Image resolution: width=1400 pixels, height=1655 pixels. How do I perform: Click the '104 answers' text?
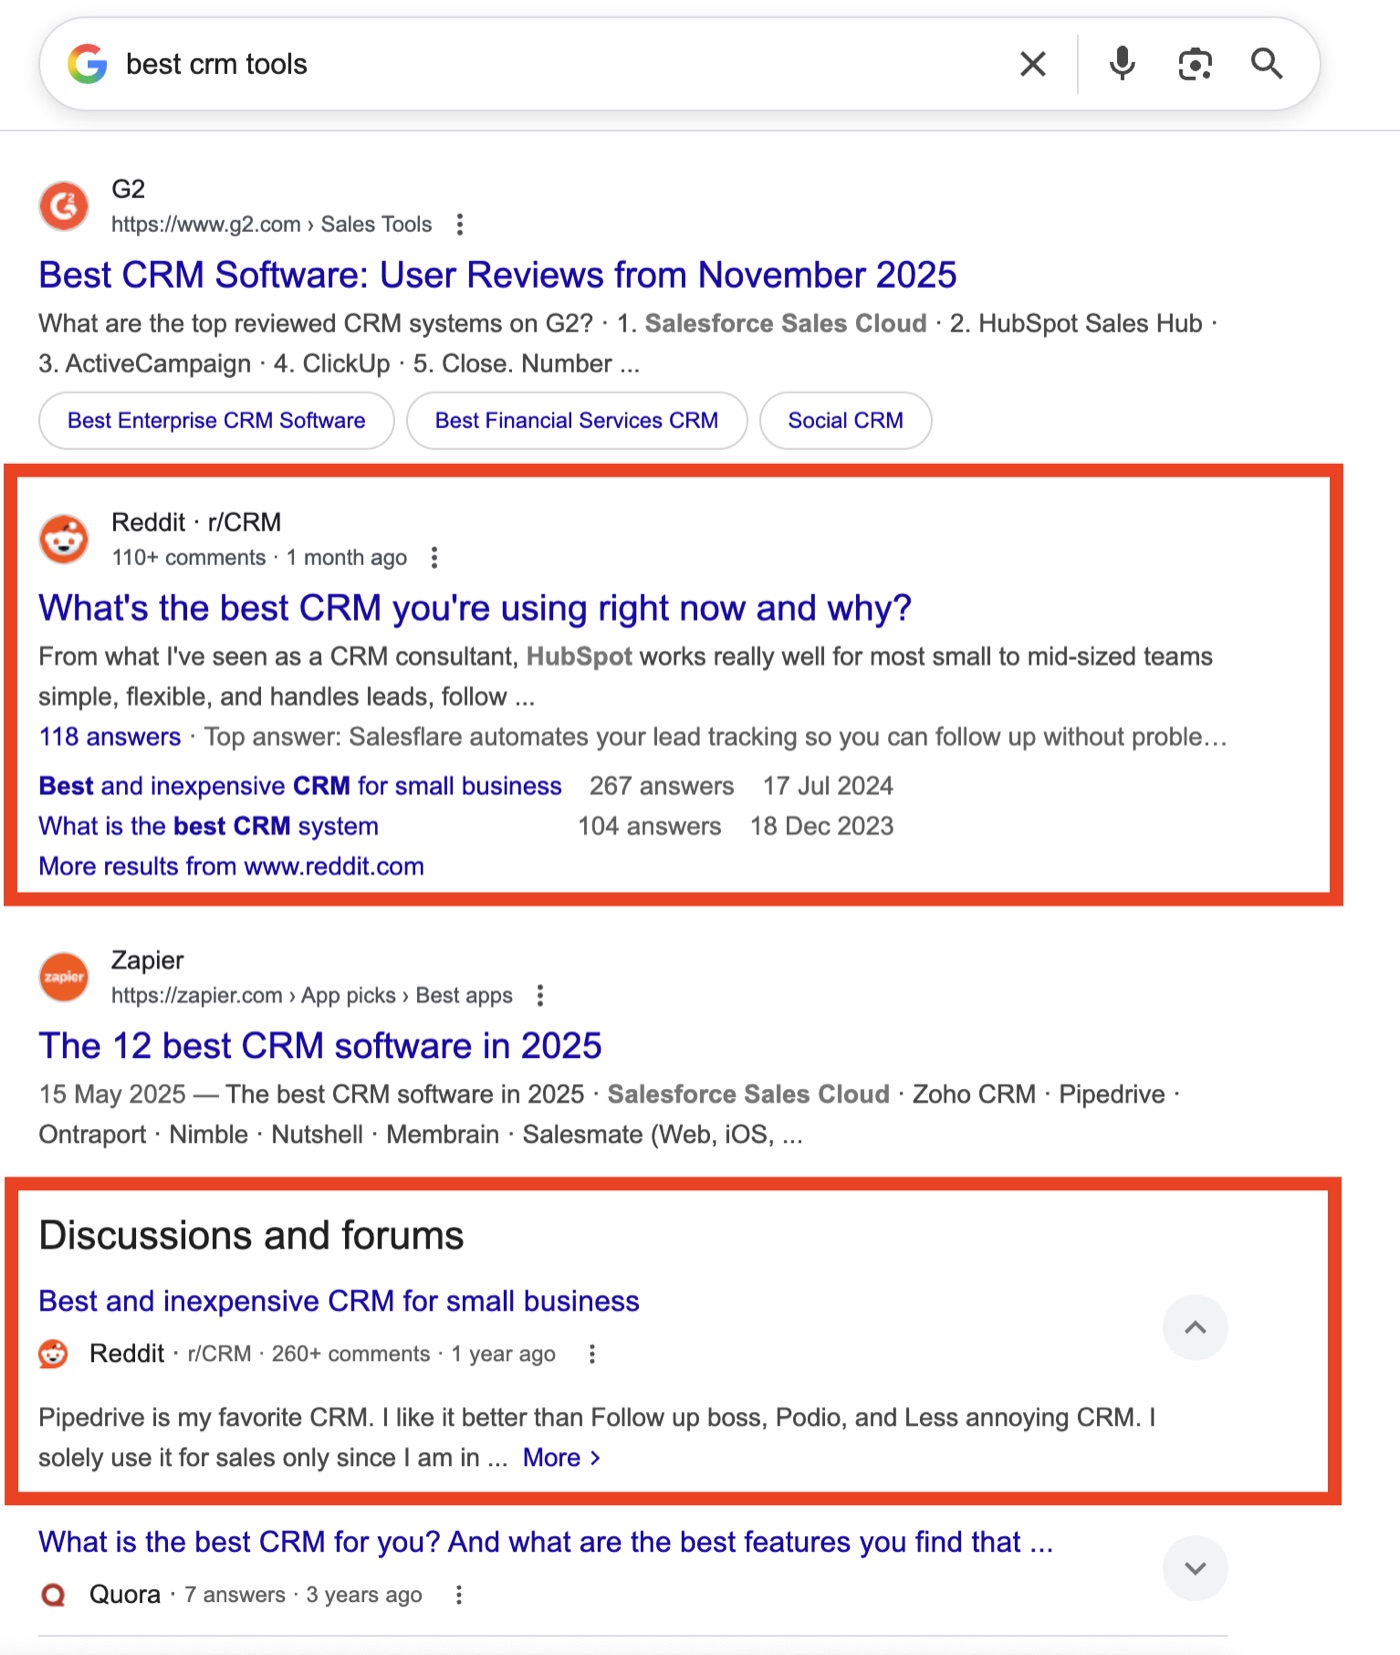pyautogui.click(x=649, y=826)
